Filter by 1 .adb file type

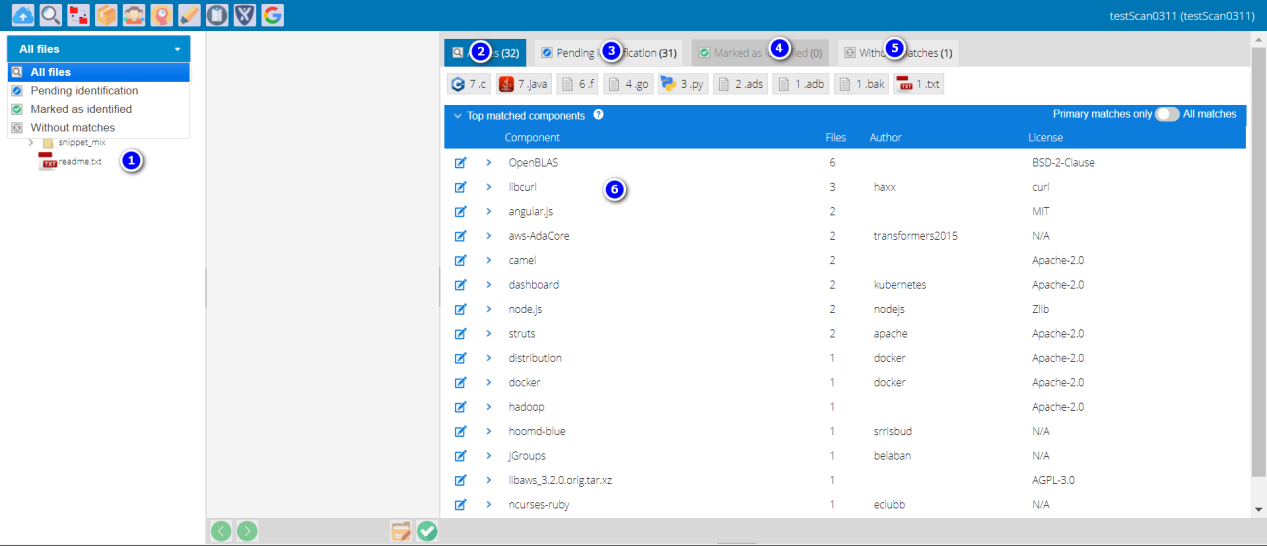801,84
